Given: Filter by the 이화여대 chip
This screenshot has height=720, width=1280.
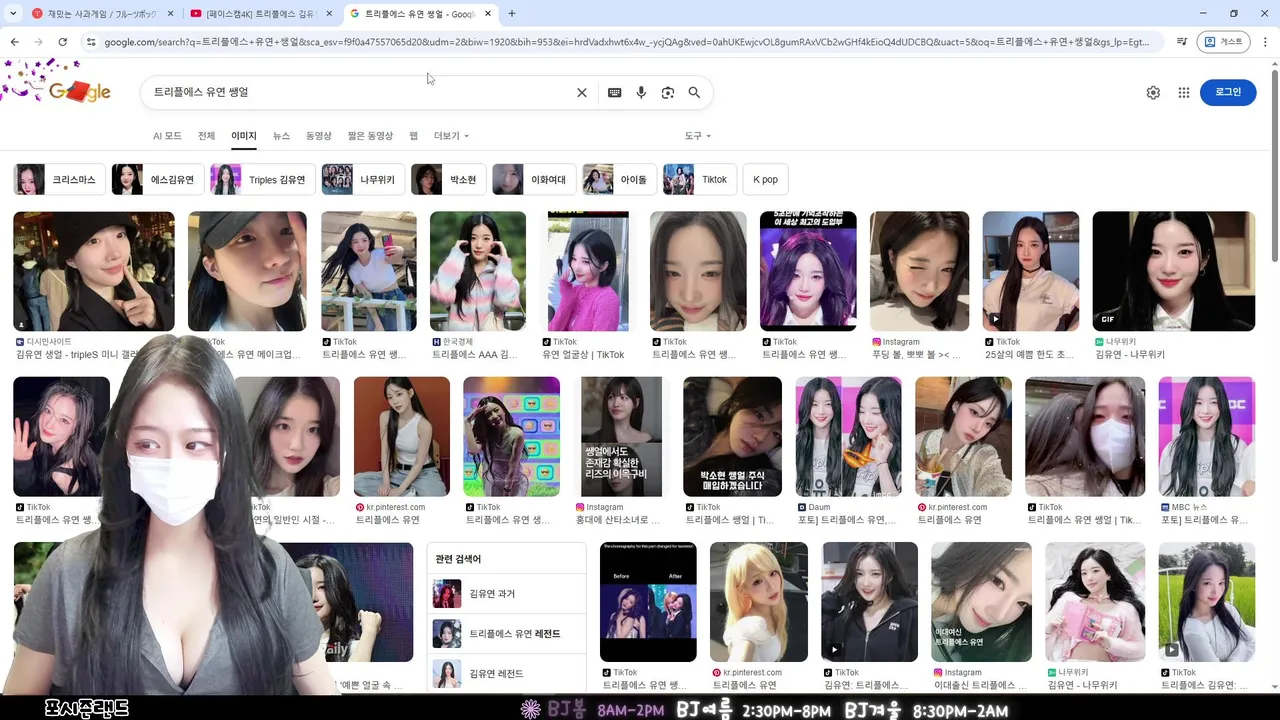Looking at the screenshot, I should pyautogui.click(x=534, y=180).
